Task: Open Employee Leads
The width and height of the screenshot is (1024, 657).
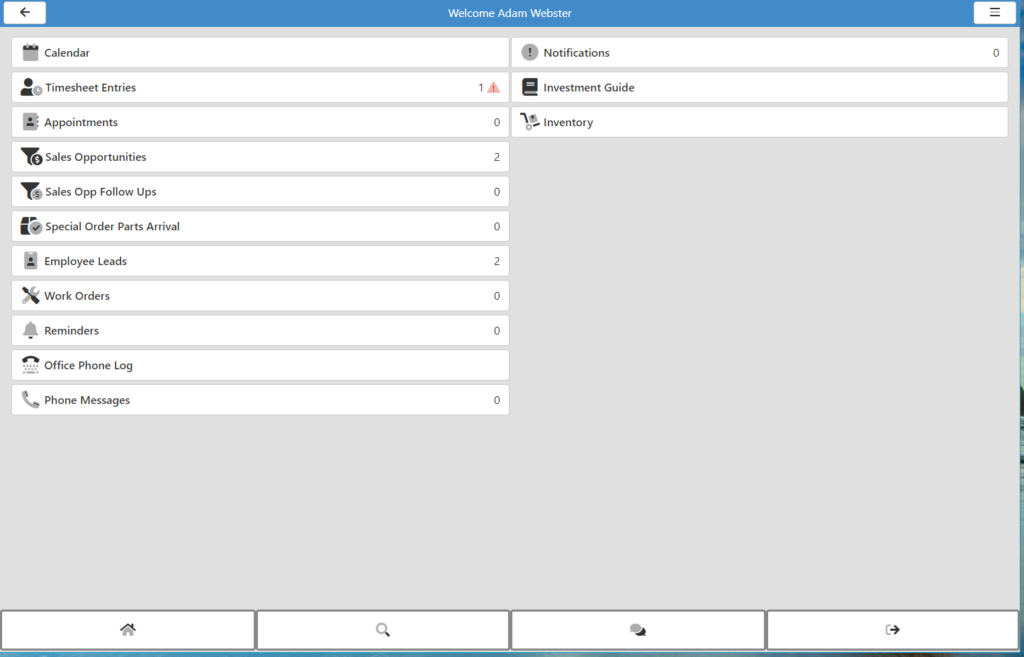Action: pyautogui.click(x=260, y=261)
